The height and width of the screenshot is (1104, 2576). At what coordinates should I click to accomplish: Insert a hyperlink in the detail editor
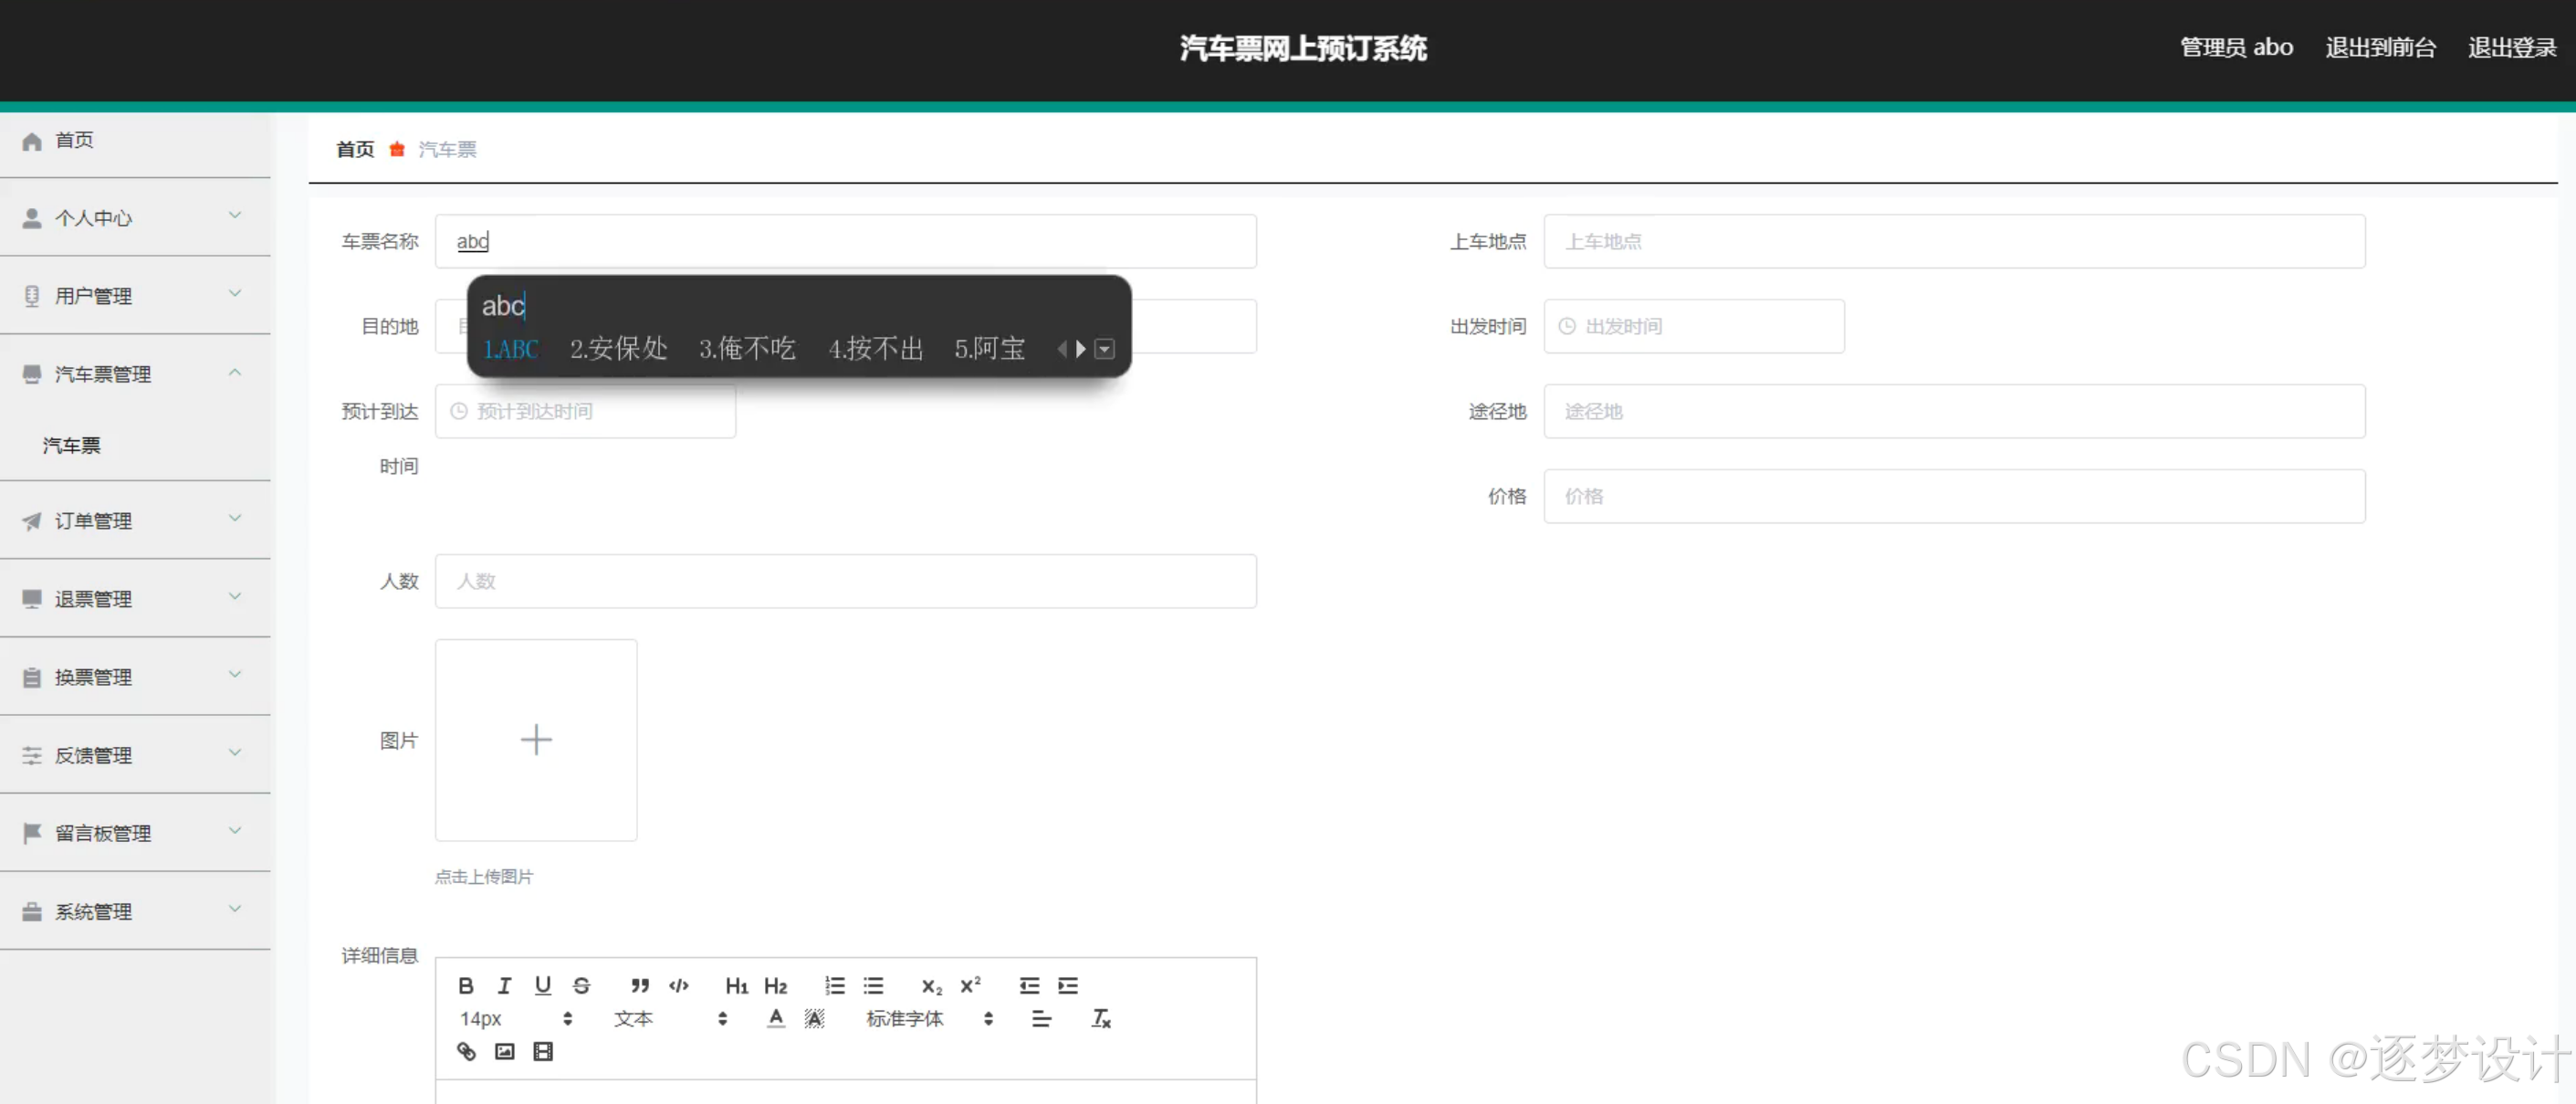466,1051
